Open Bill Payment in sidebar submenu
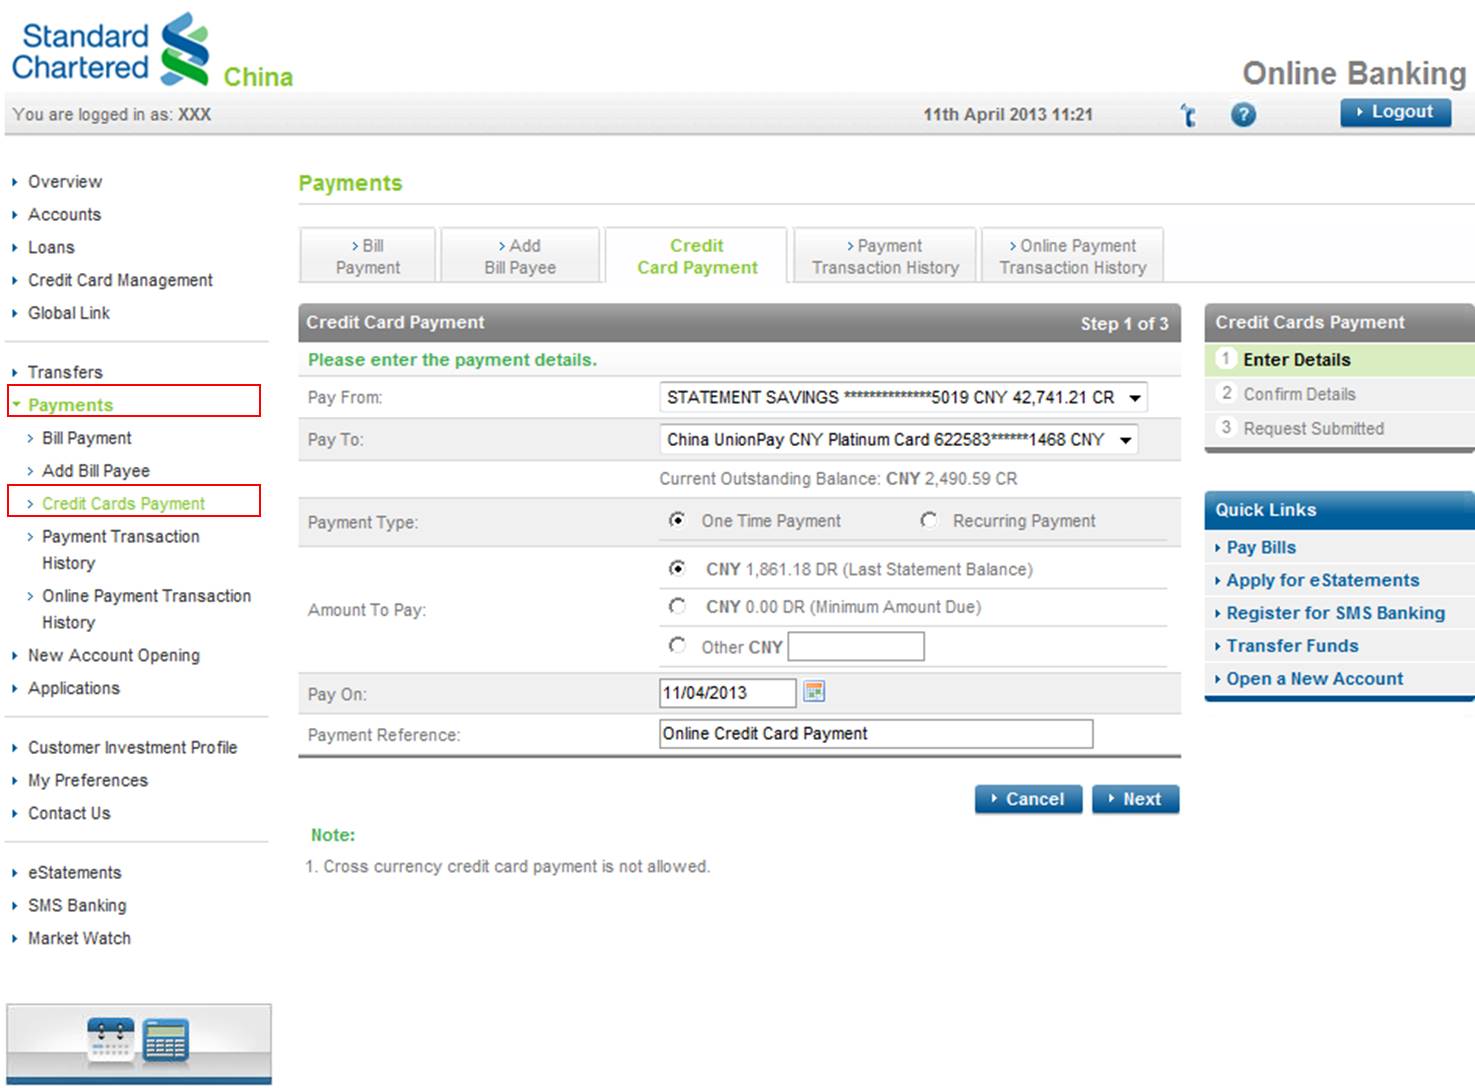The width and height of the screenshot is (1475, 1088). 86,438
